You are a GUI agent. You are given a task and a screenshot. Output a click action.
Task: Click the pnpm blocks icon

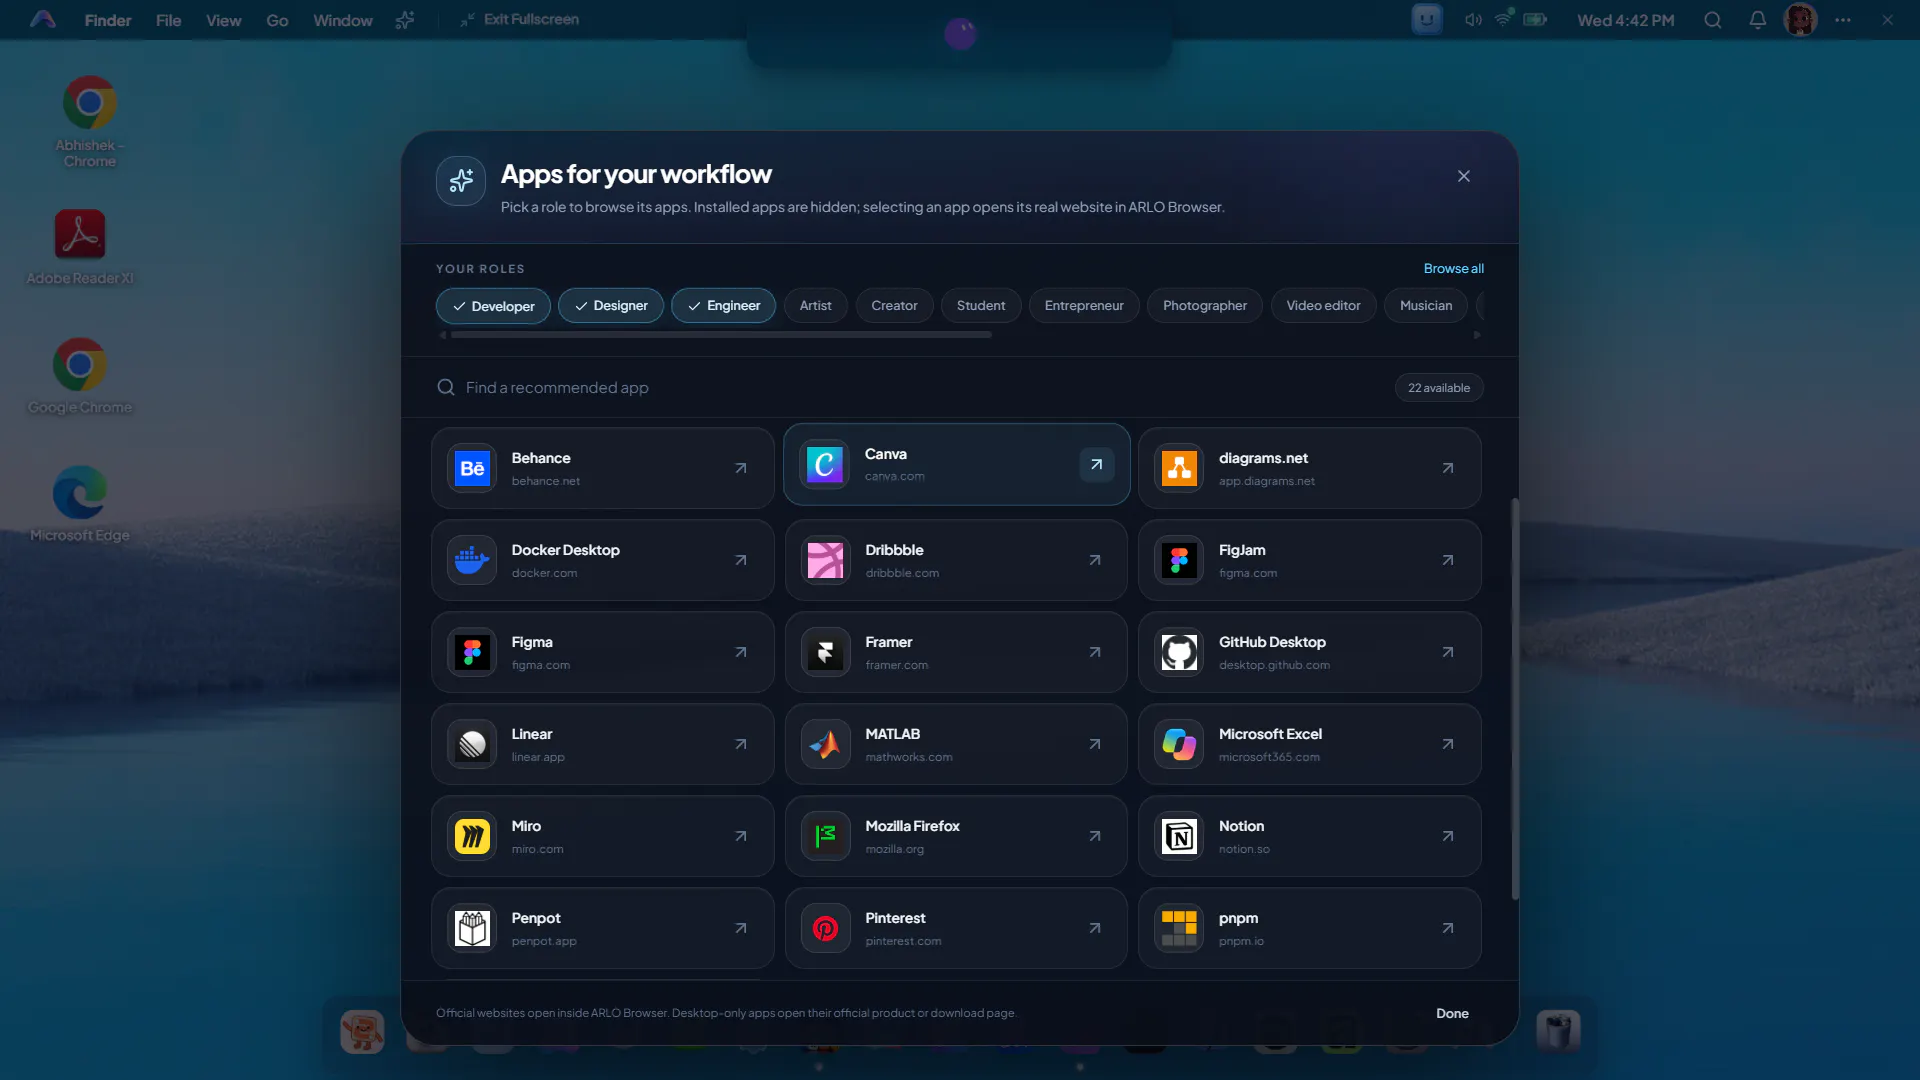1179,928
